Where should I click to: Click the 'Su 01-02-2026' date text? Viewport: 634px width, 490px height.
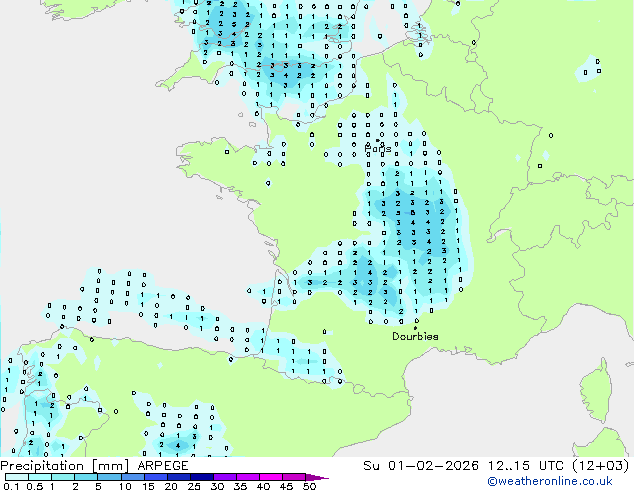[x=421, y=466]
